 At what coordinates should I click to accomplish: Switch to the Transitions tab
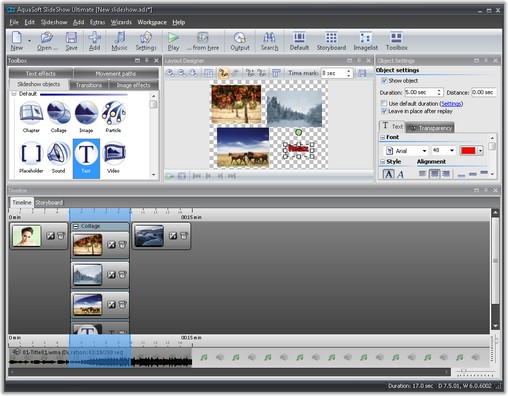[x=89, y=85]
